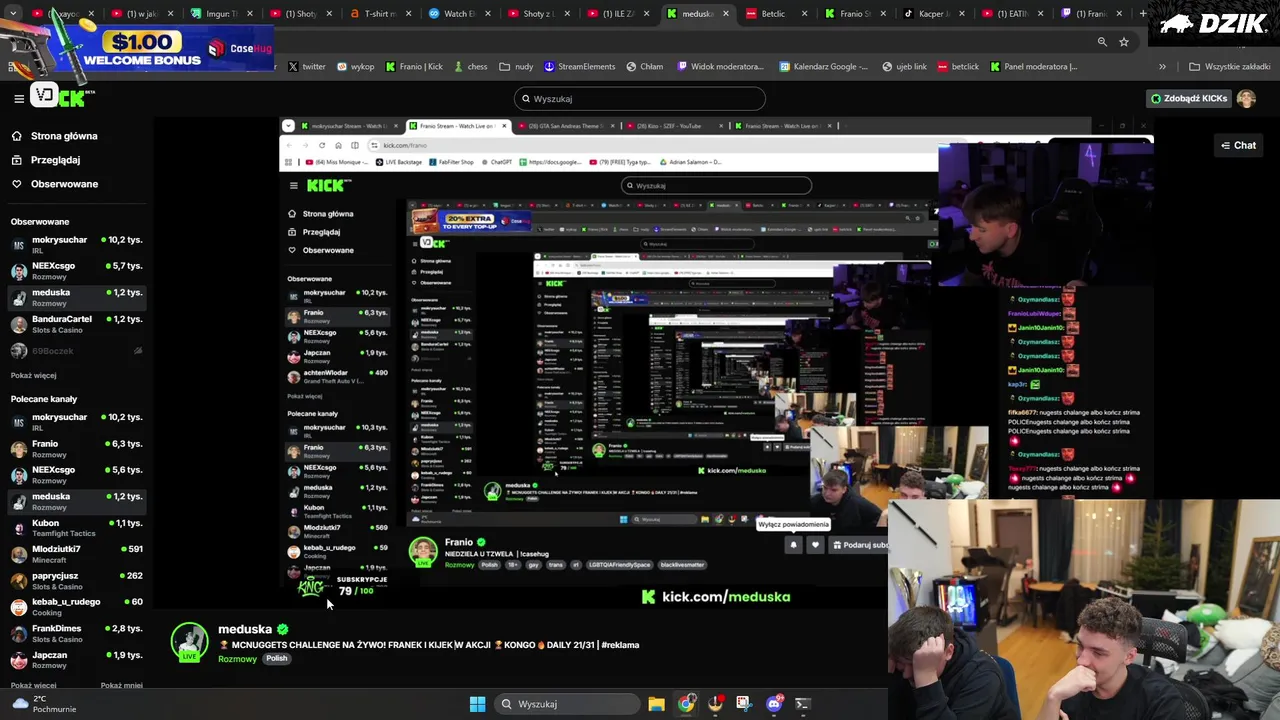
Task: Open the Chłam bookmark
Action: (x=645, y=66)
